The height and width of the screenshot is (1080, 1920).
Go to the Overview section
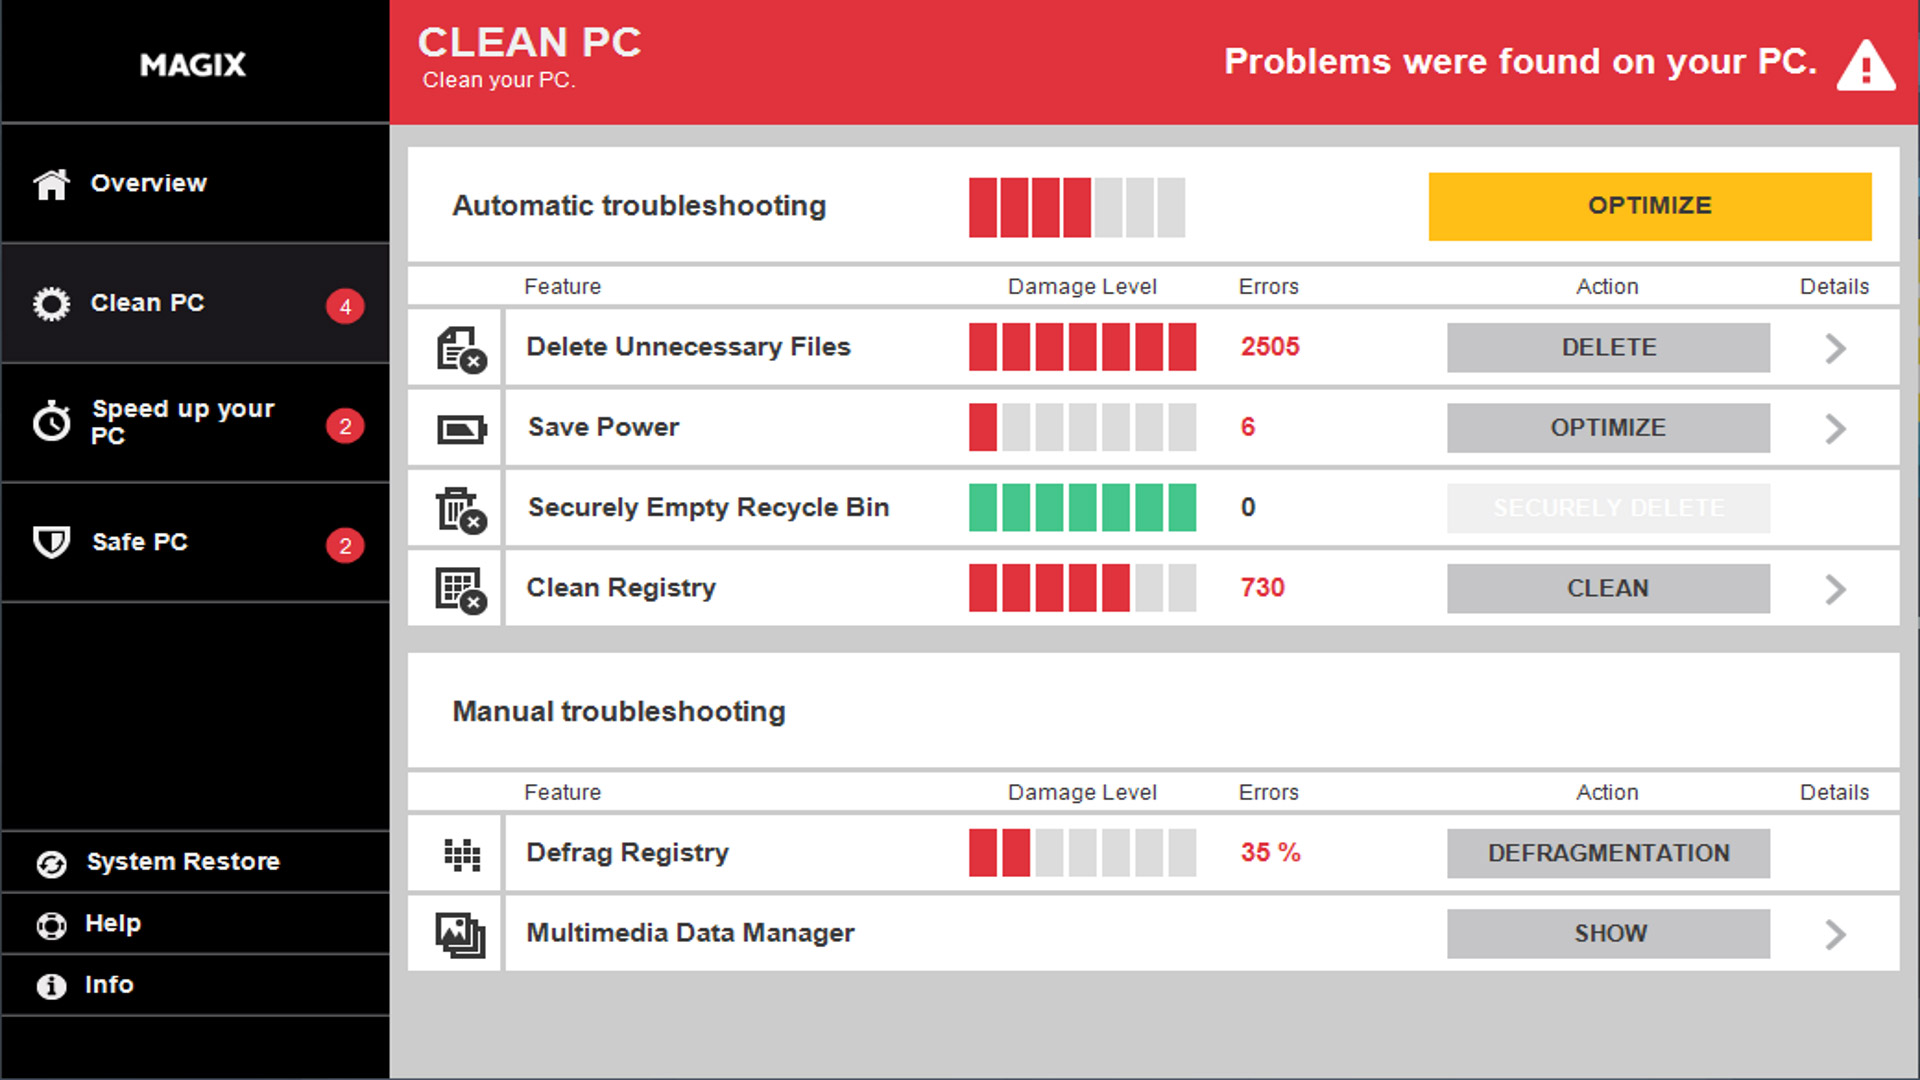pyautogui.click(x=148, y=184)
